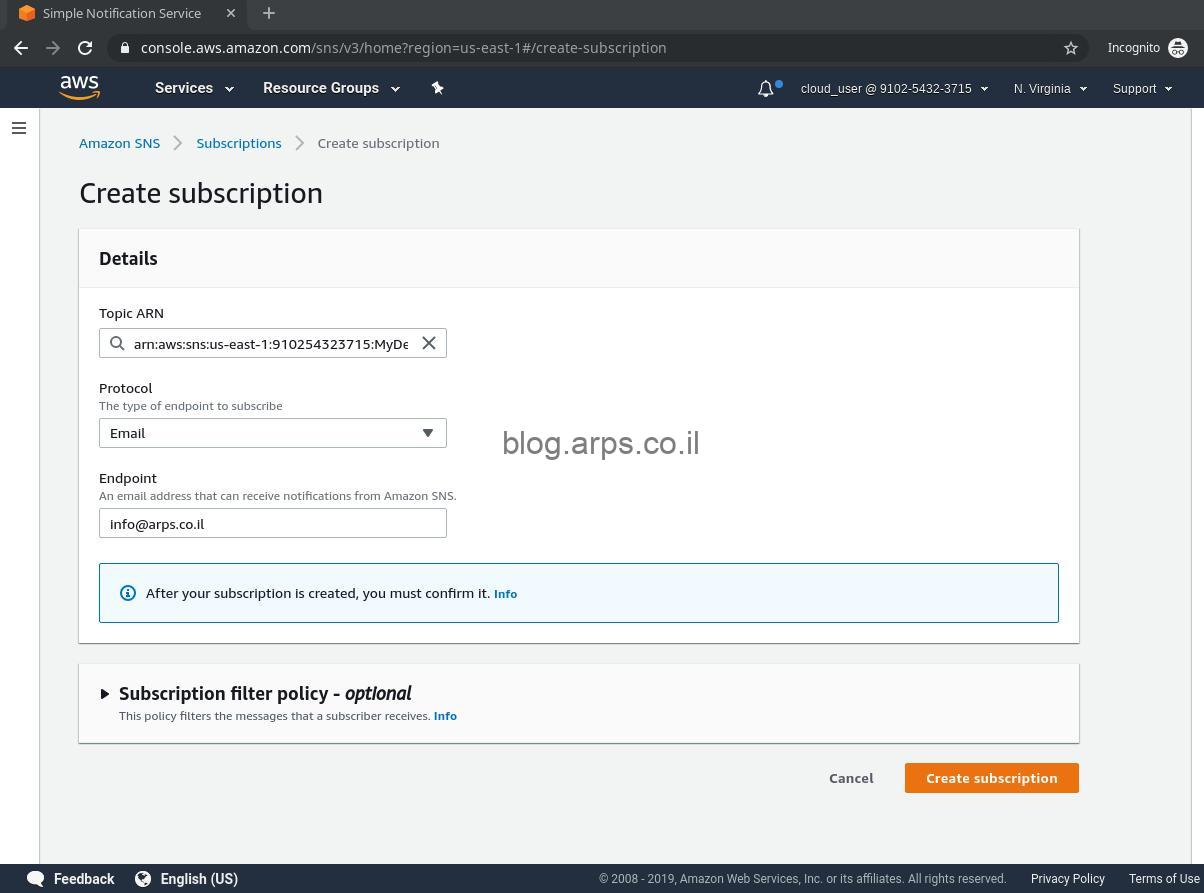Click the Incognito profile icon
The height and width of the screenshot is (893, 1204).
click(x=1178, y=48)
